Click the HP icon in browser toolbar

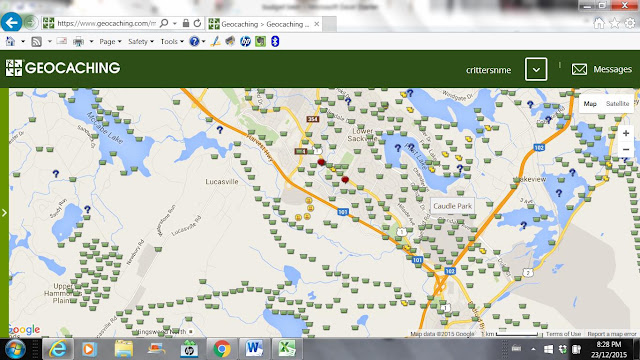pyautogui.click(x=245, y=41)
